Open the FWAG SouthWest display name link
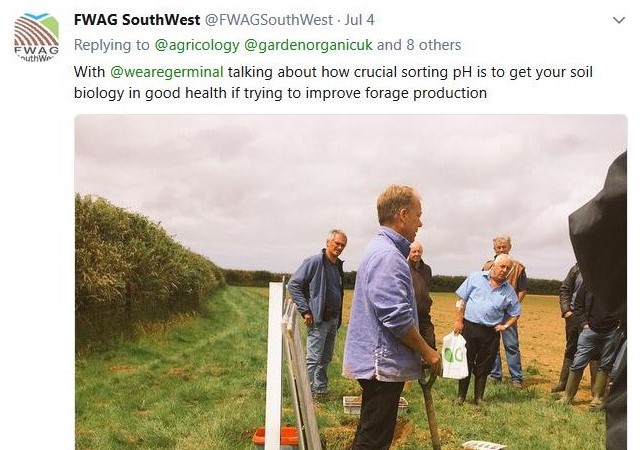642x450 pixels. click(x=137, y=20)
